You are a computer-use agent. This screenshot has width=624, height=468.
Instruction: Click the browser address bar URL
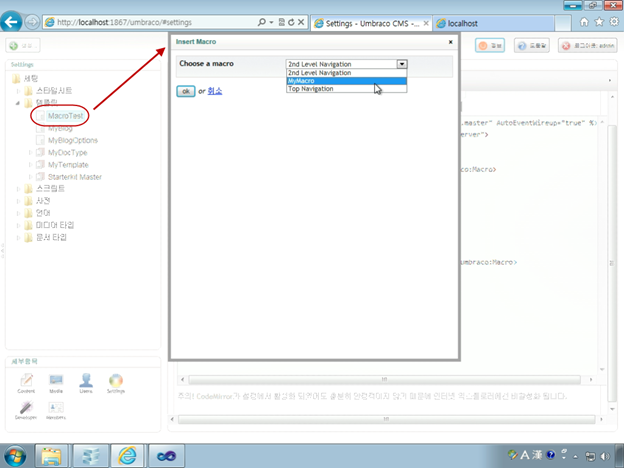pyautogui.click(x=124, y=22)
